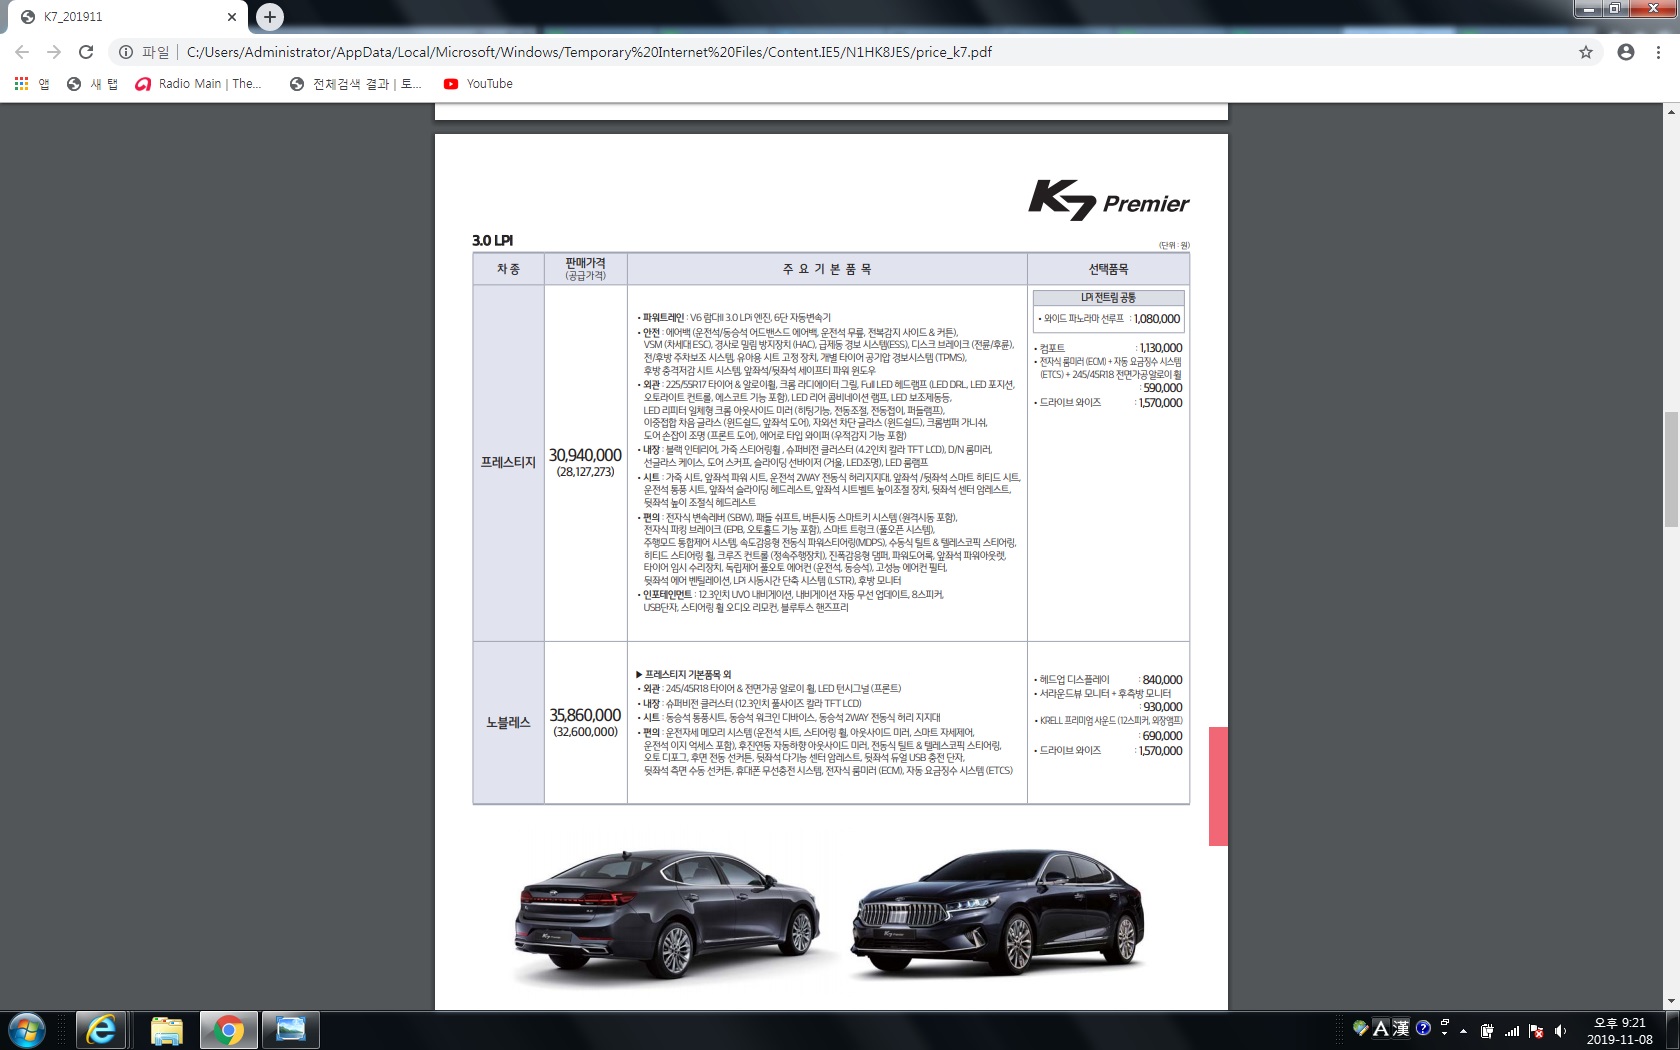Viewport: 1680px width, 1050px height.
Task: Open the 새 탭 bookmark
Action: 92,84
